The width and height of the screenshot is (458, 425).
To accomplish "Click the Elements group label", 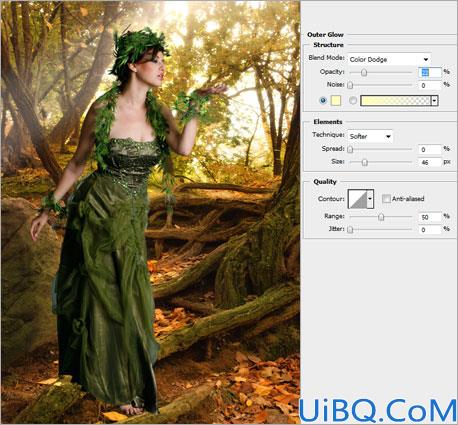I will (328, 122).
